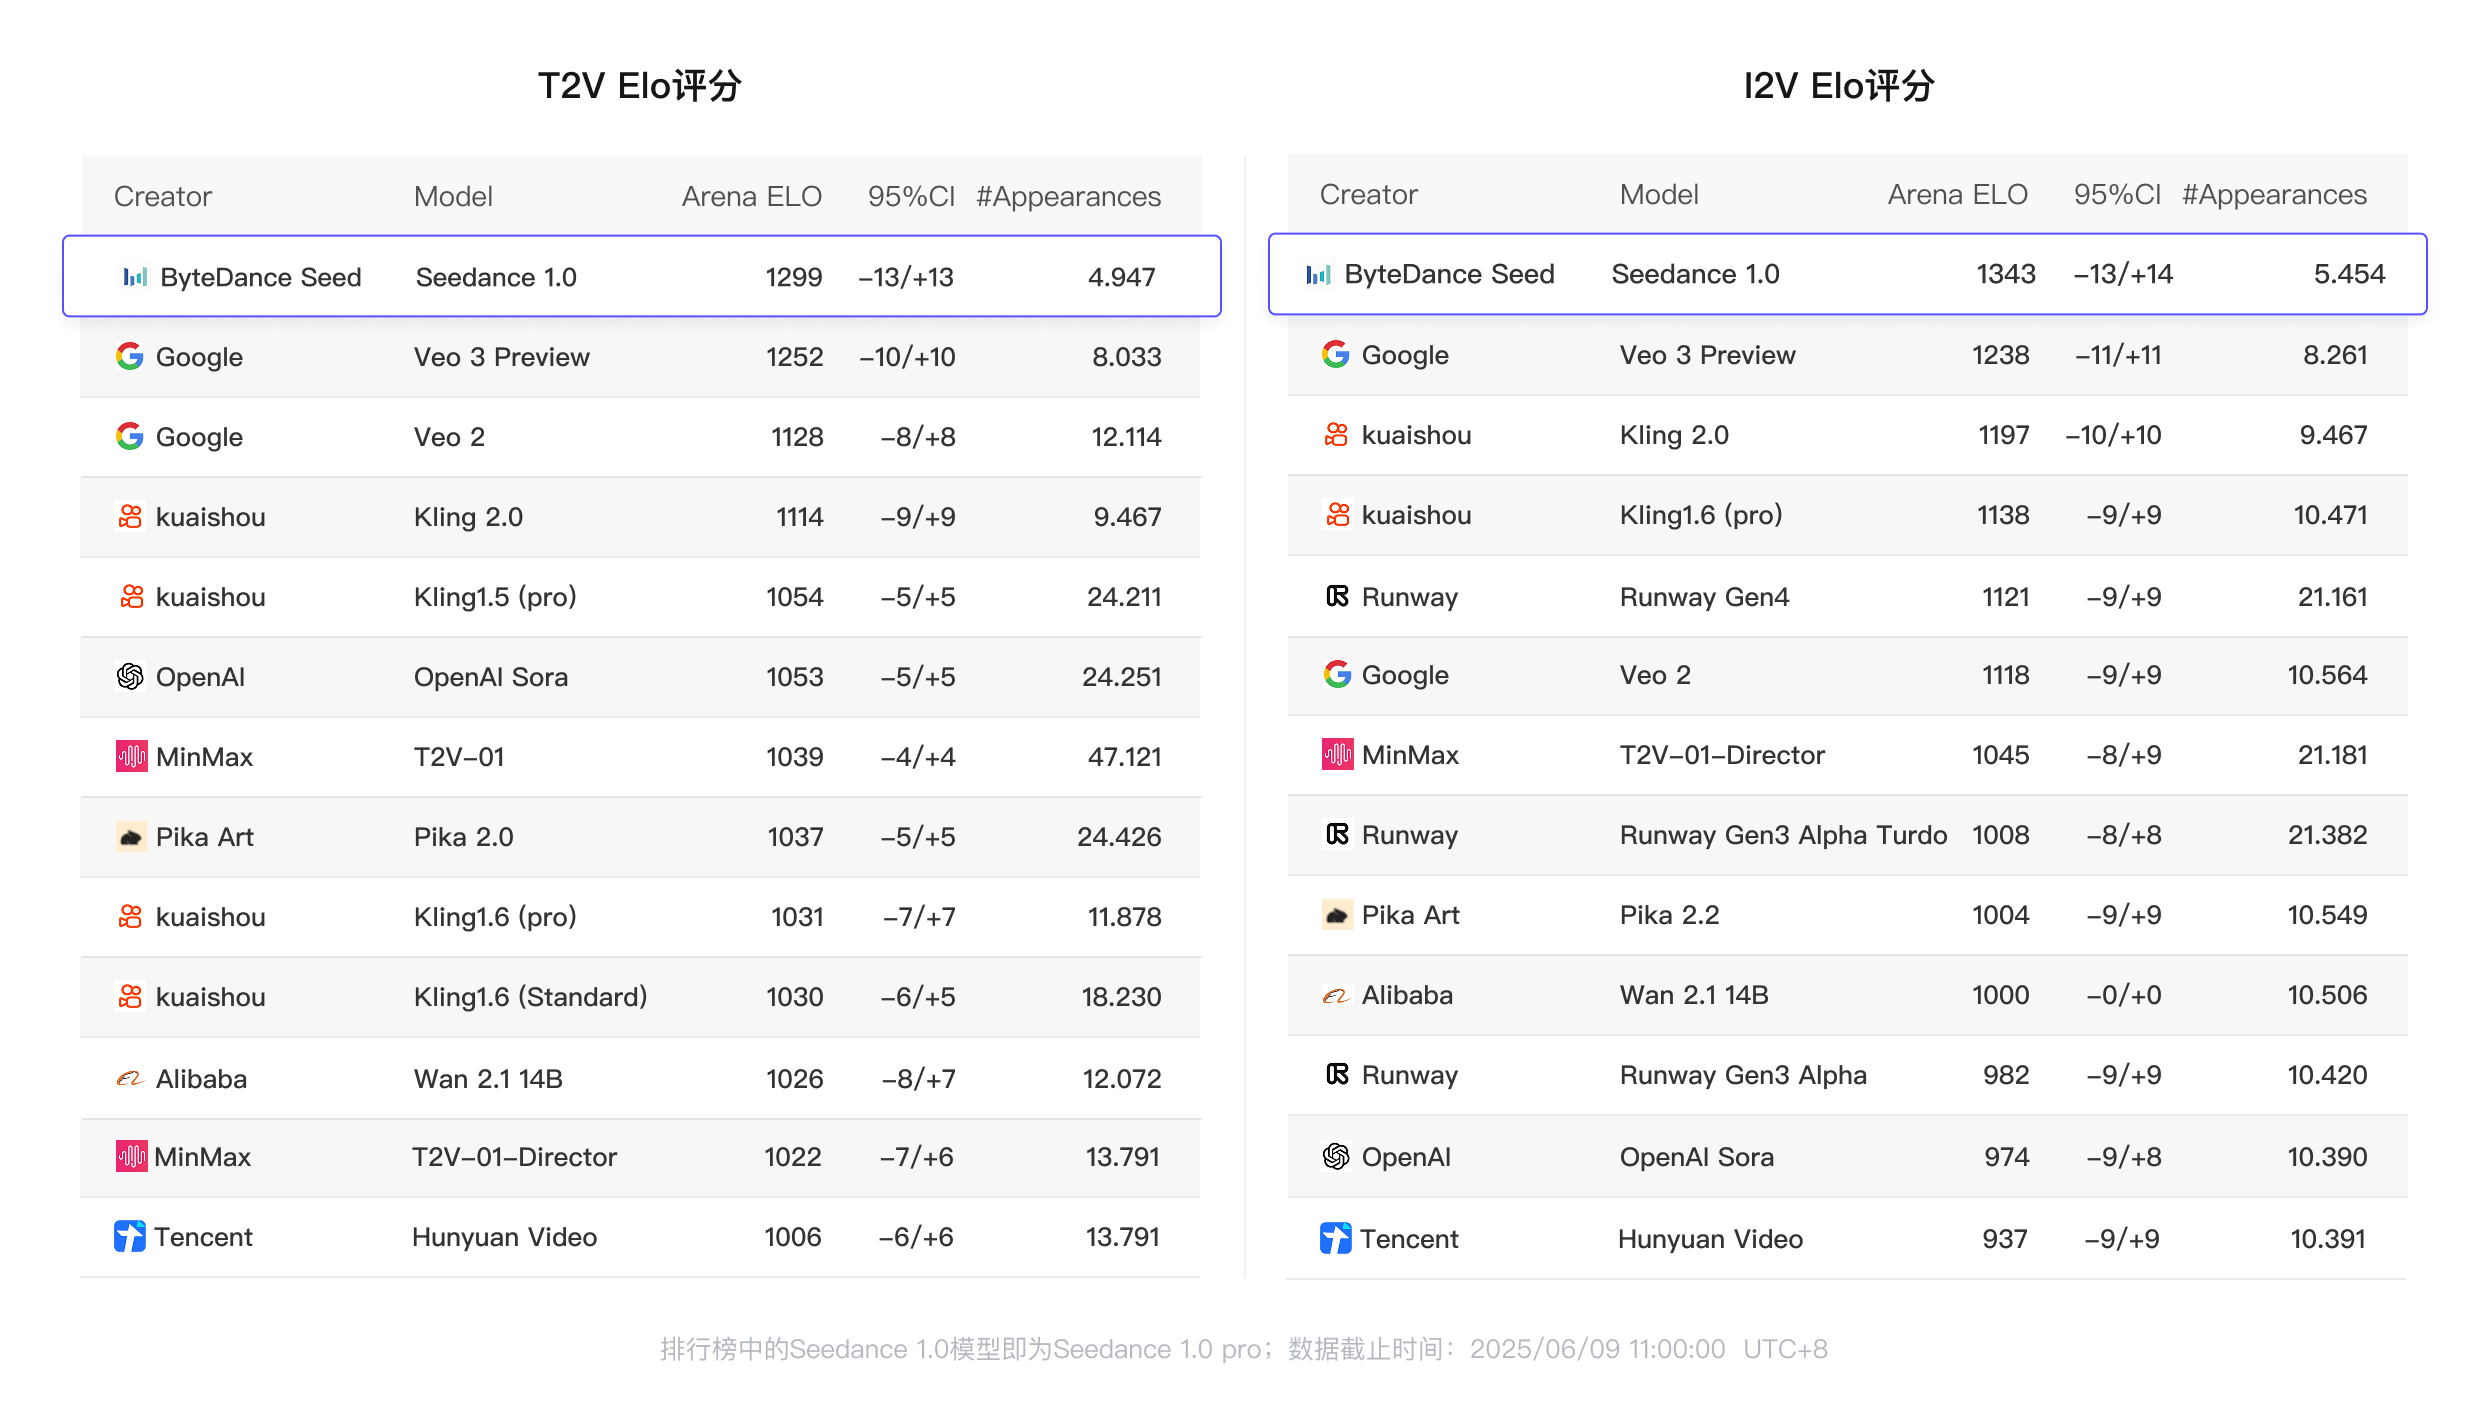This screenshot has height=1402, width=2488.
Task: Click kuaishou icon in I2V Kling1.6 (pro) row
Action: click(x=1337, y=514)
